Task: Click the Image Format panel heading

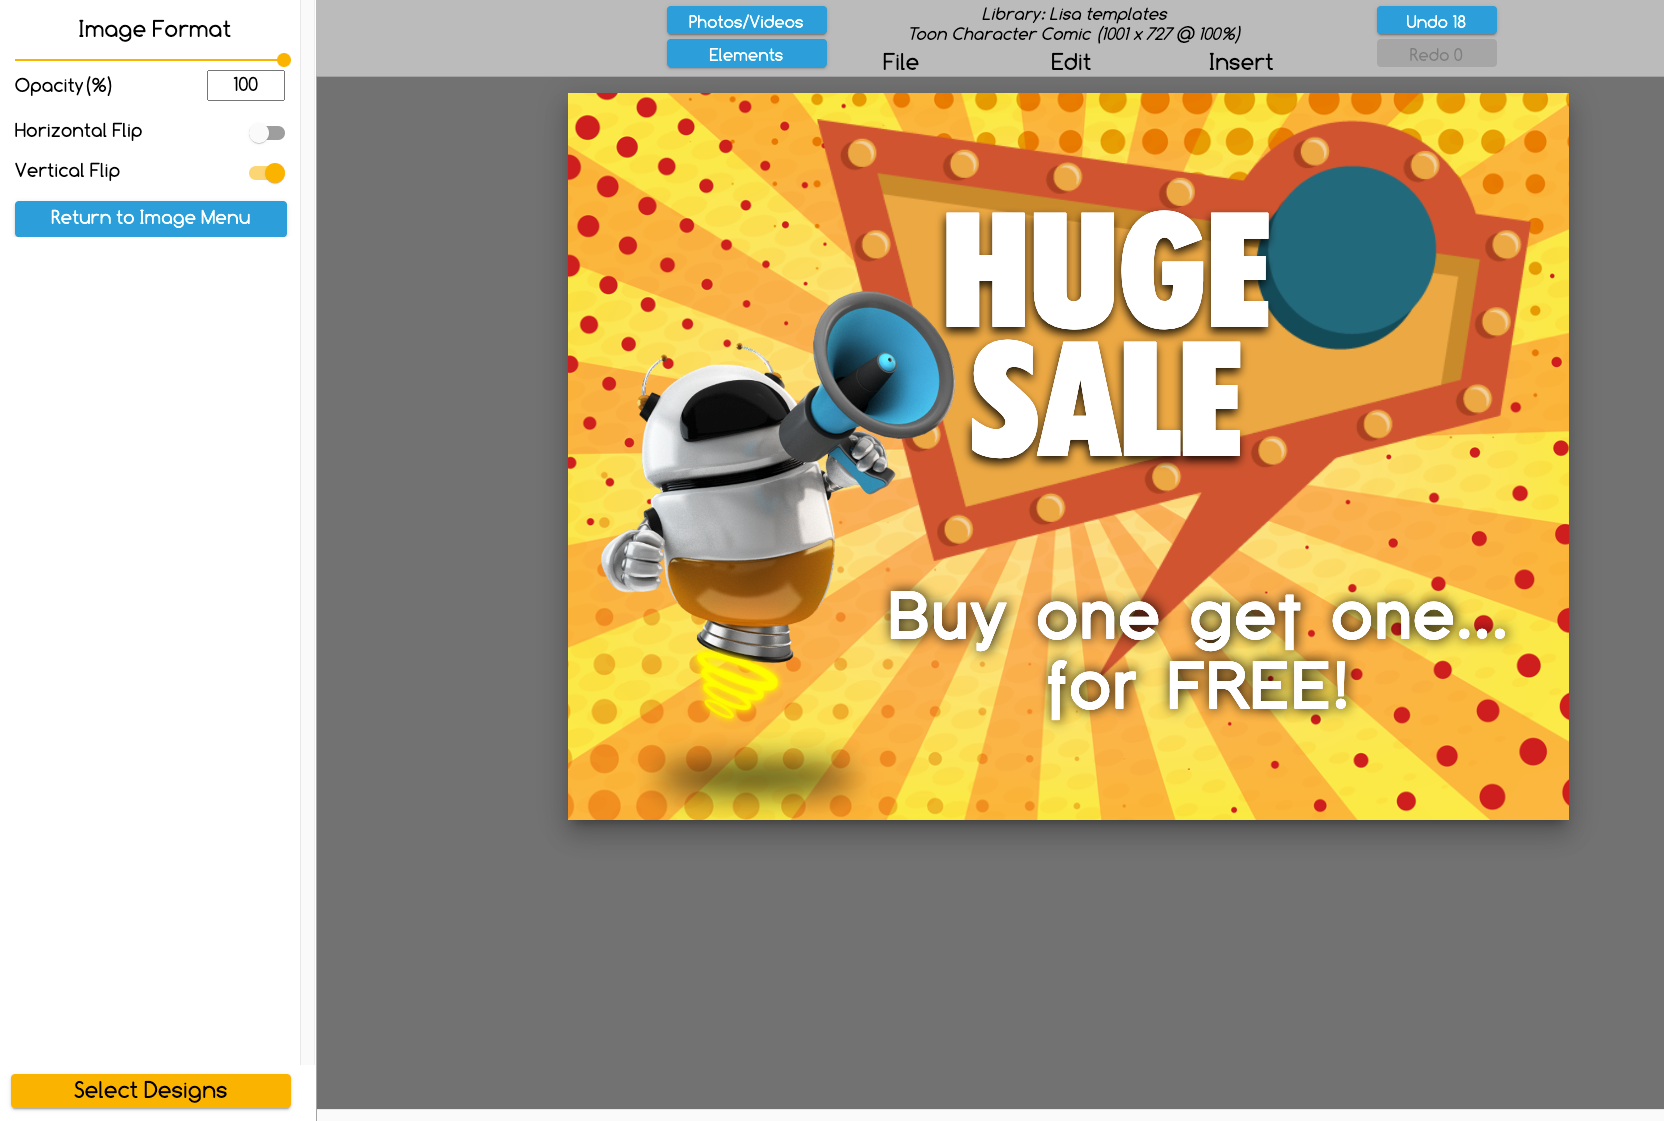Action: click(154, 29)
